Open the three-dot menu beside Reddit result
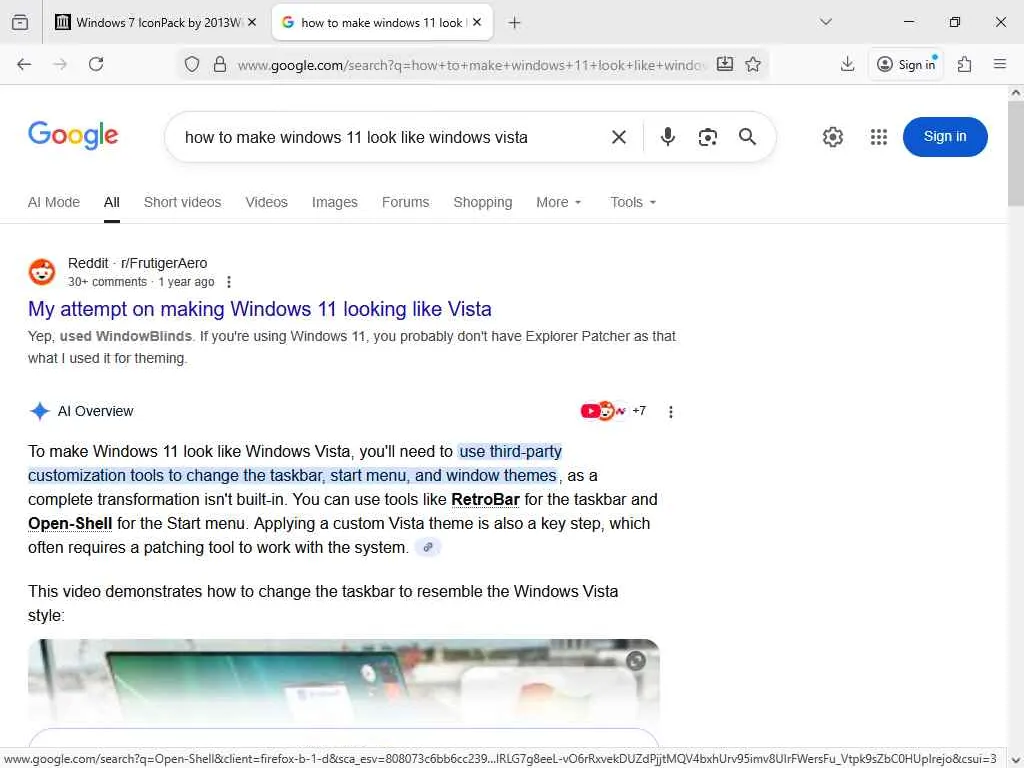This screenshot has width=1024, height=768. click(229, 282)
